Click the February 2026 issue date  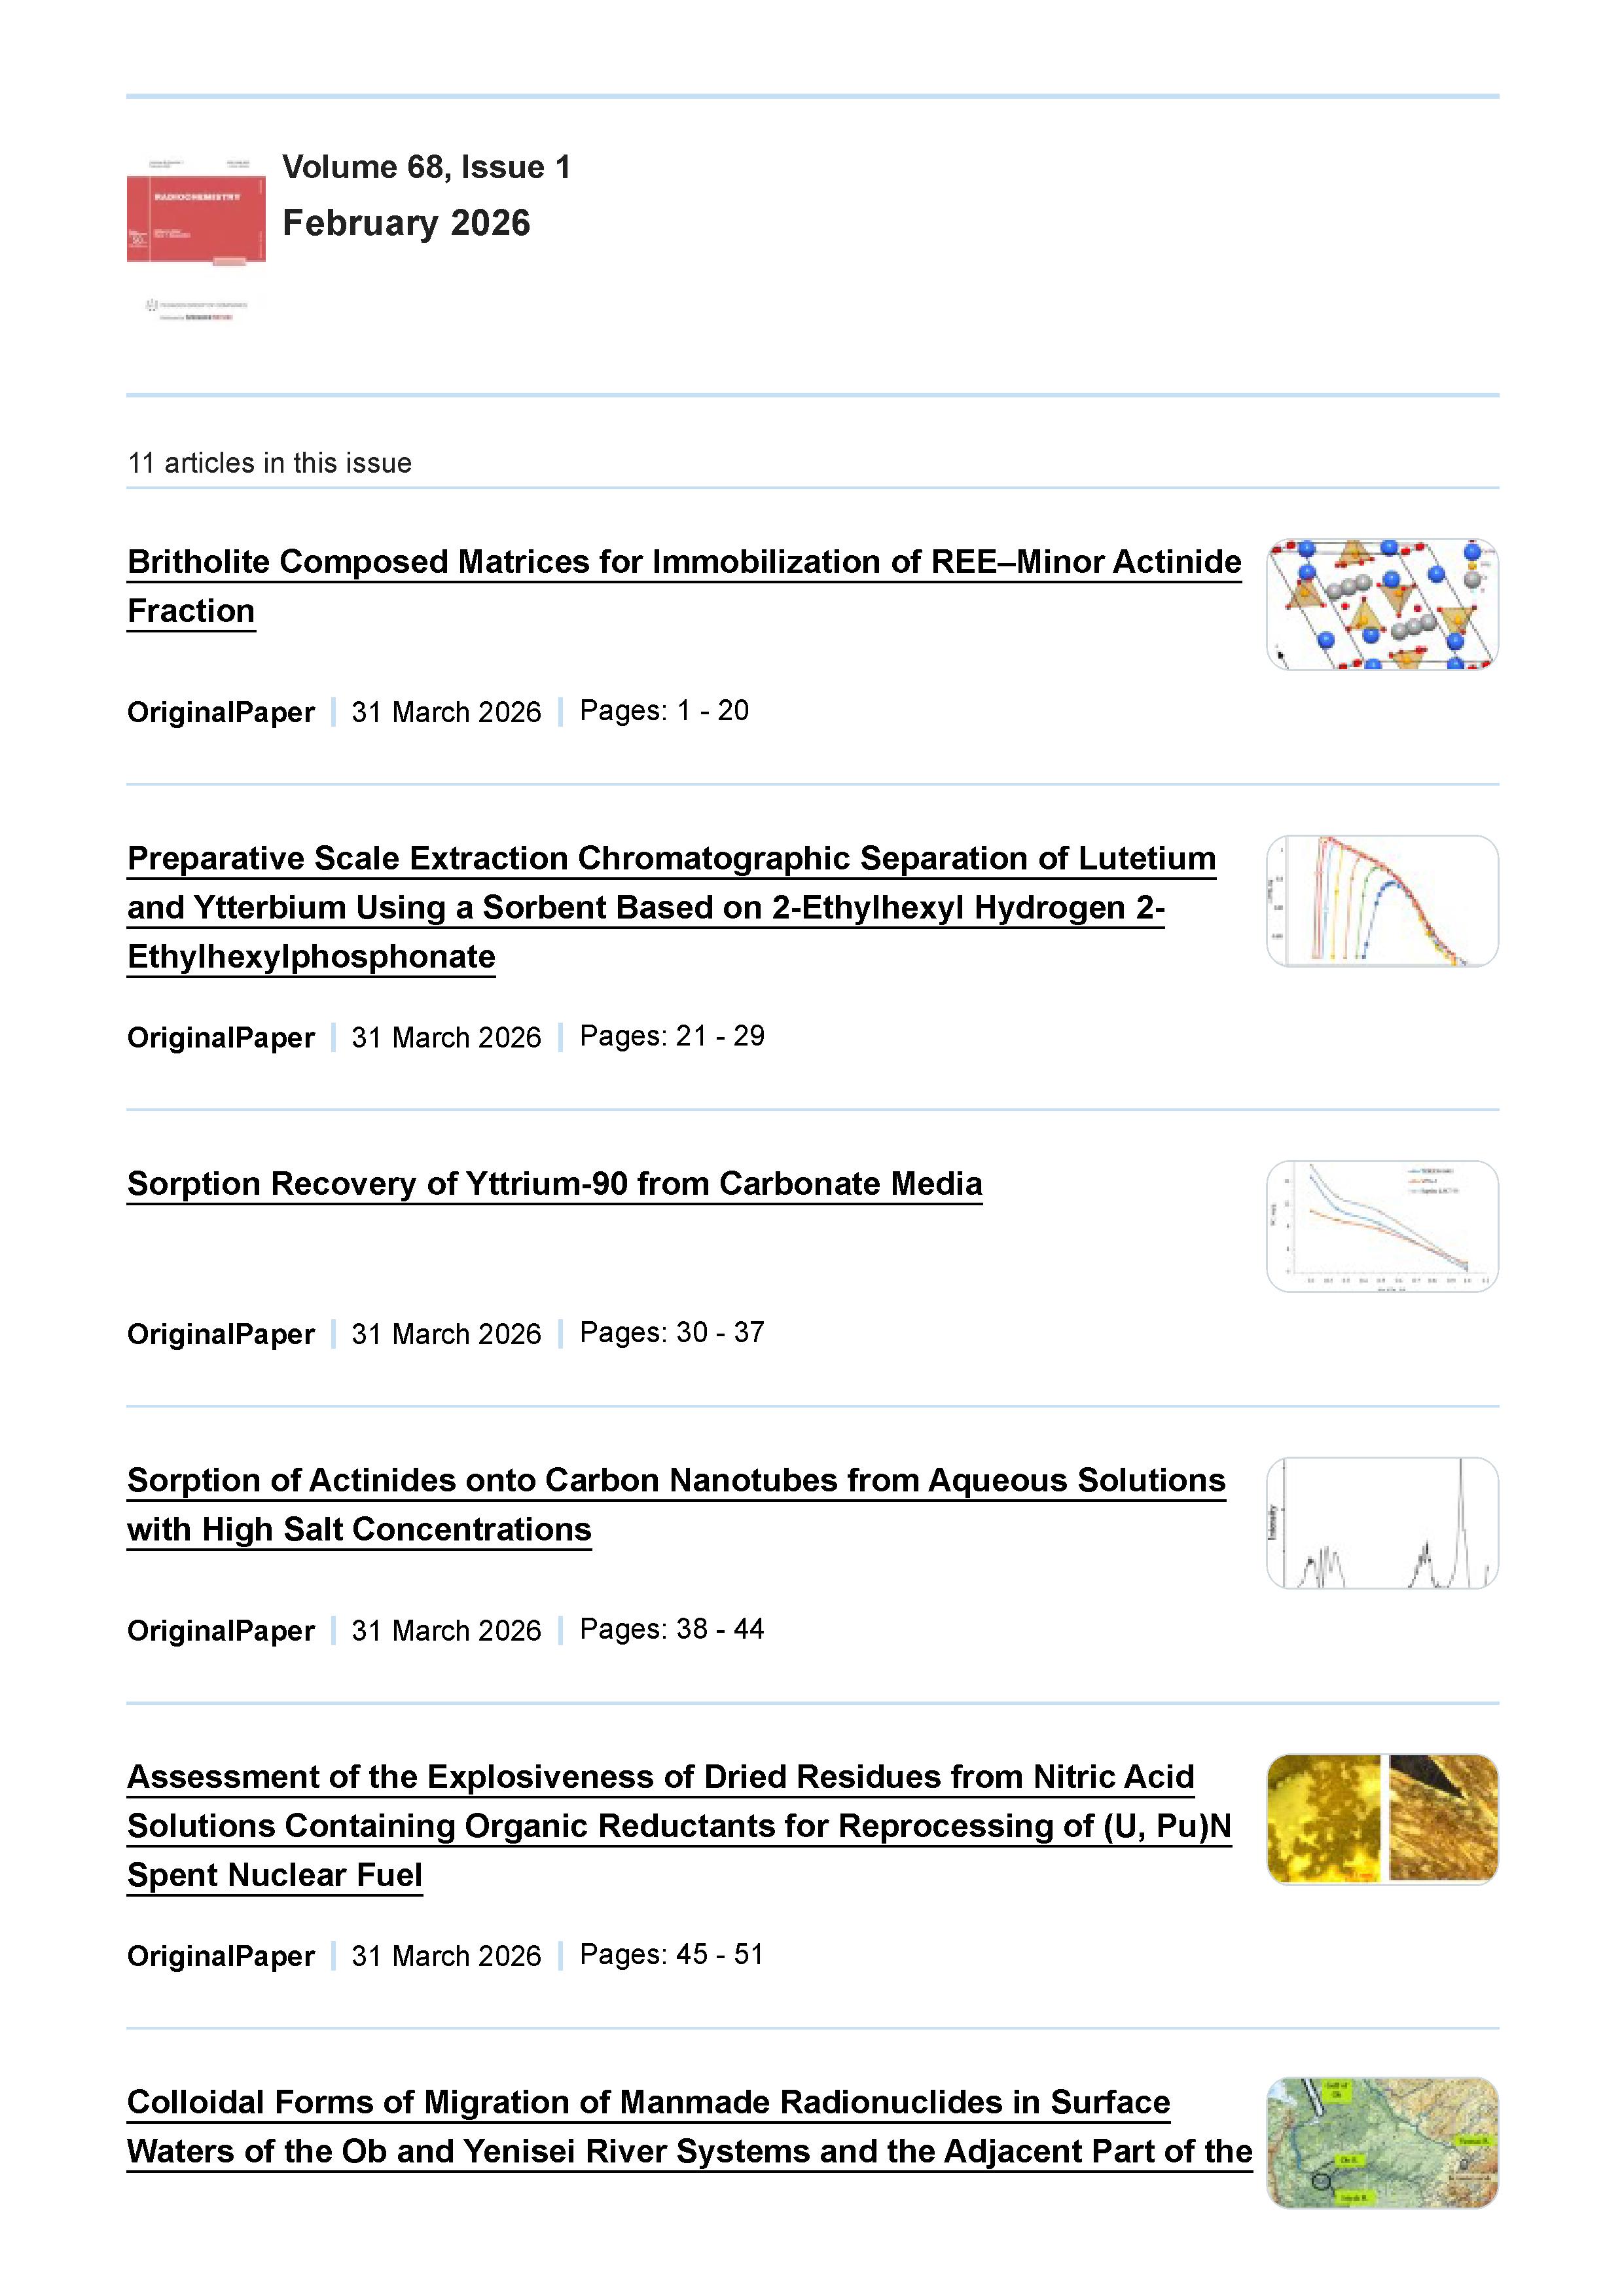(406, 223)
